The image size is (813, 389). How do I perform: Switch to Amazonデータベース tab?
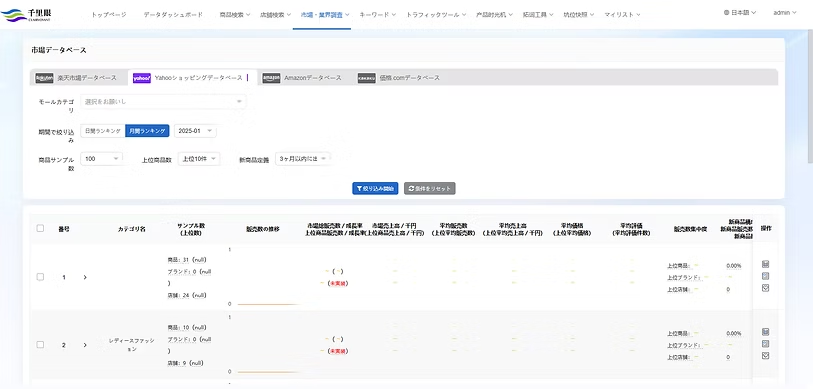302,78
